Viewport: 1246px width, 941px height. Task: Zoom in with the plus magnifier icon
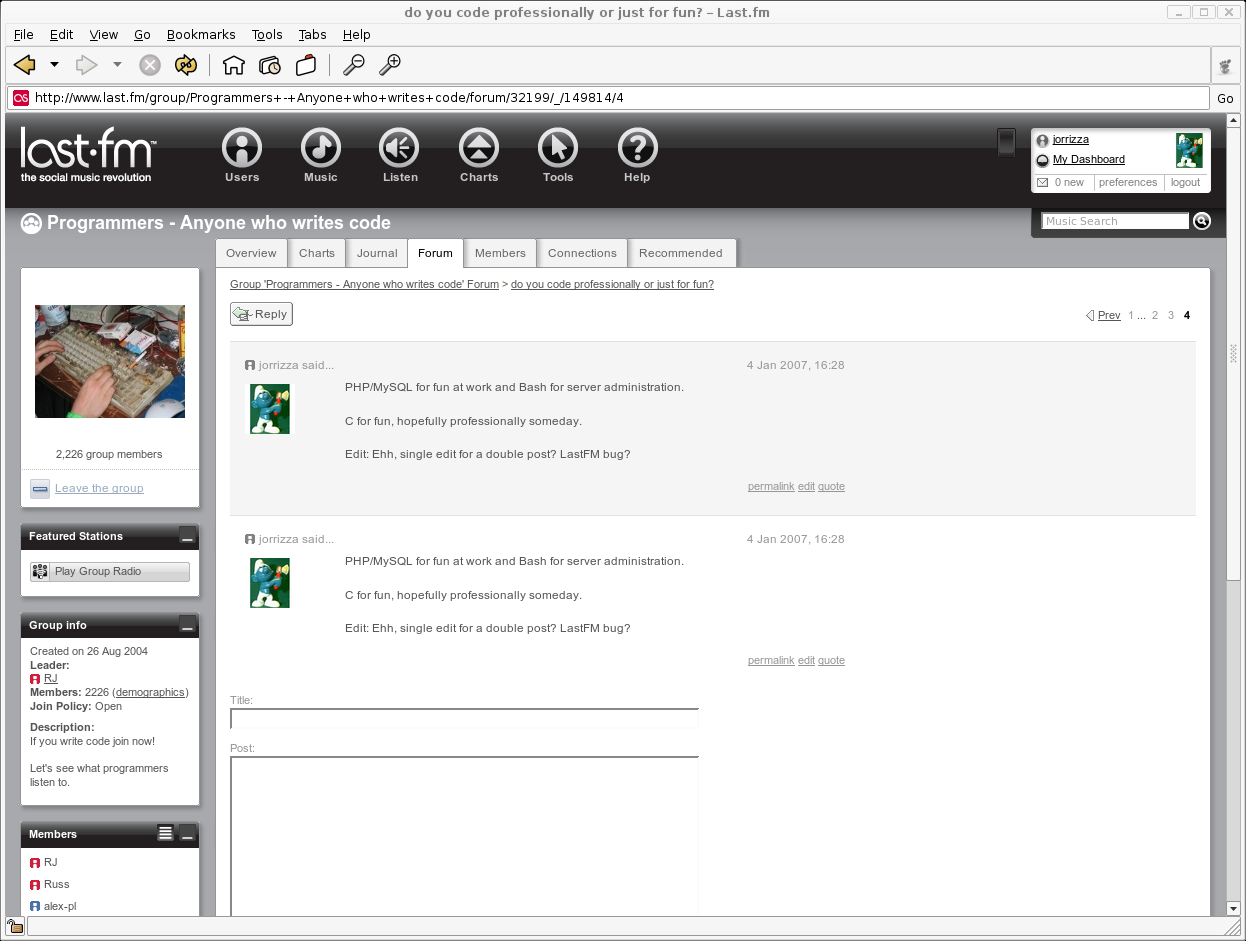(390, 65)
